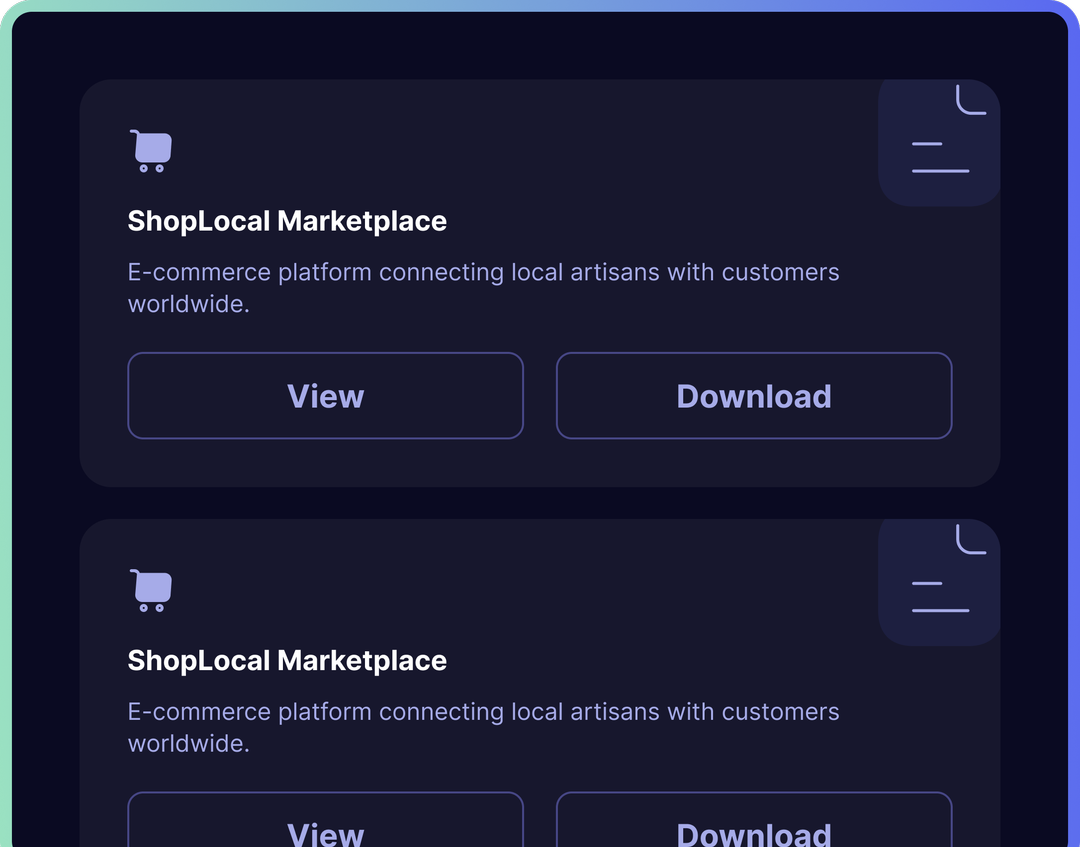The width and height of the screenshot is (1080, 847).
Task: Click the dark gap between the two cards
Action: [540, 503]
